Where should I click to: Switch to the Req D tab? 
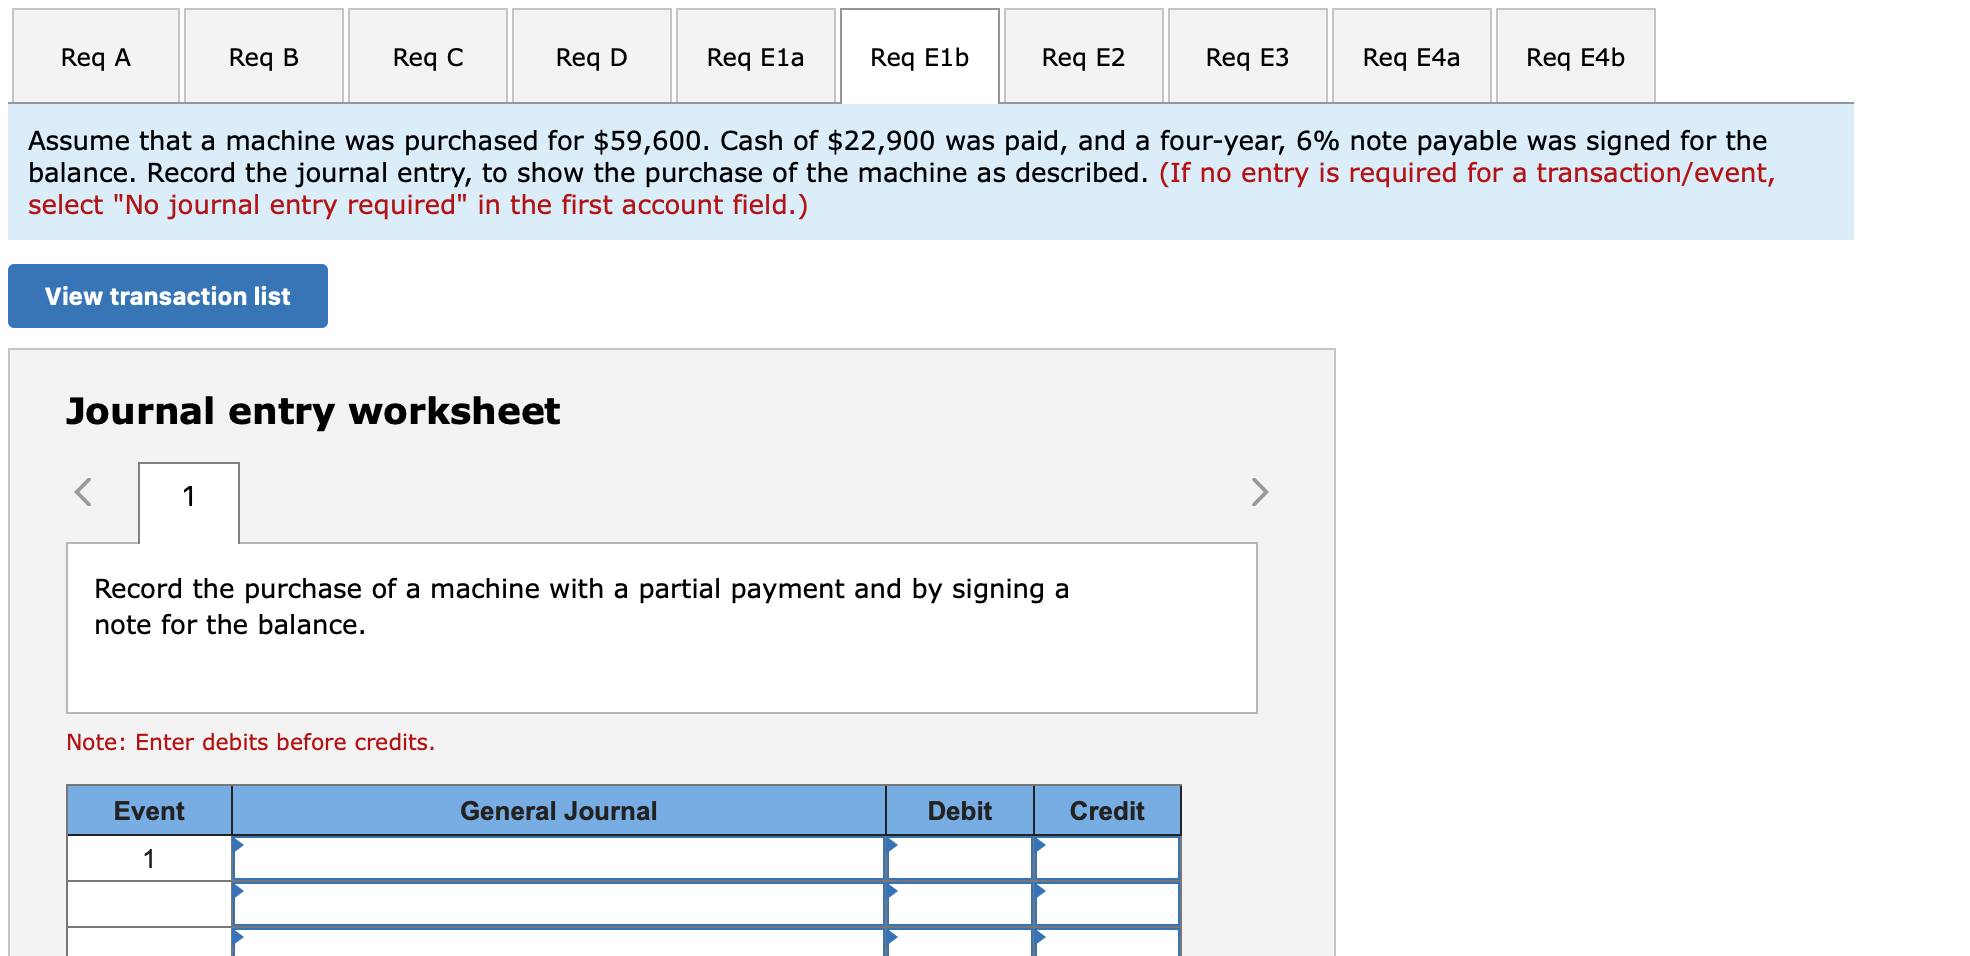[591, 57]
